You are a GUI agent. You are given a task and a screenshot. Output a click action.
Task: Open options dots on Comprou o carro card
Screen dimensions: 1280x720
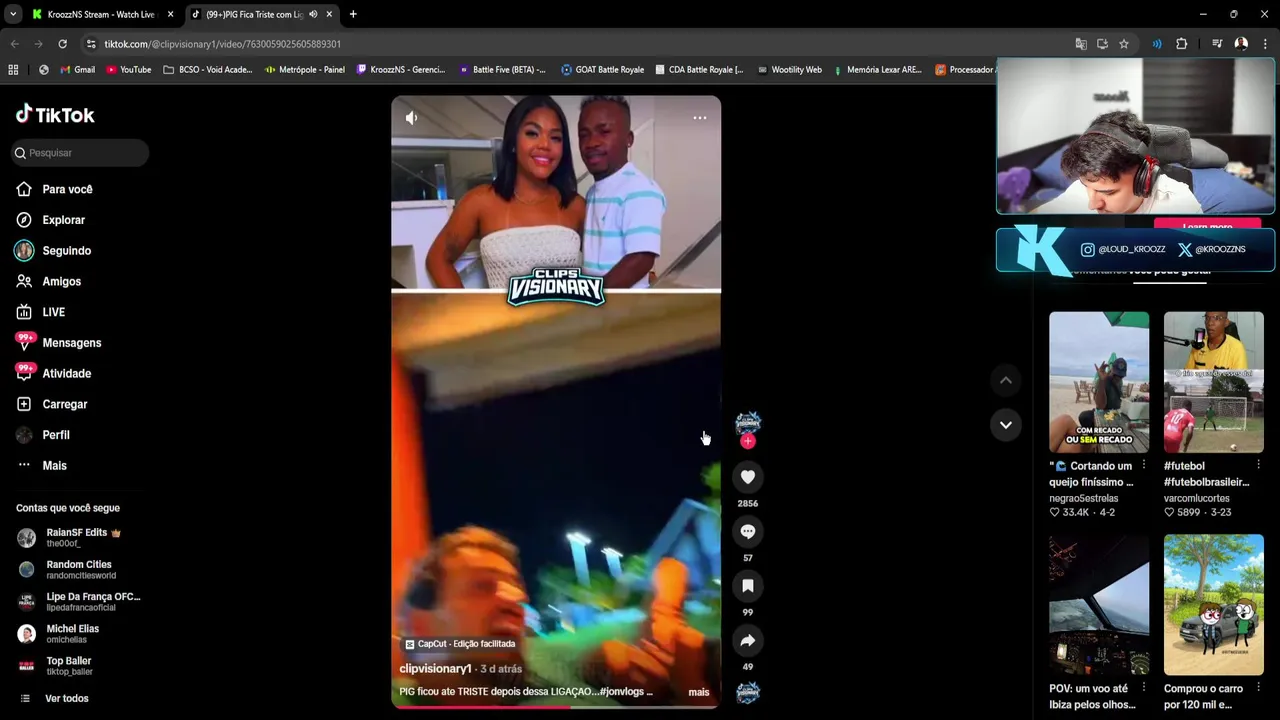pyautogui.click(x=1258, y=689)
